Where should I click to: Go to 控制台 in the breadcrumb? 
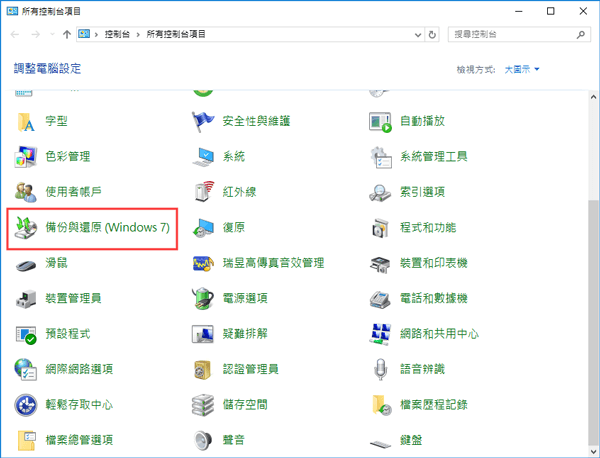click(117, 34)
